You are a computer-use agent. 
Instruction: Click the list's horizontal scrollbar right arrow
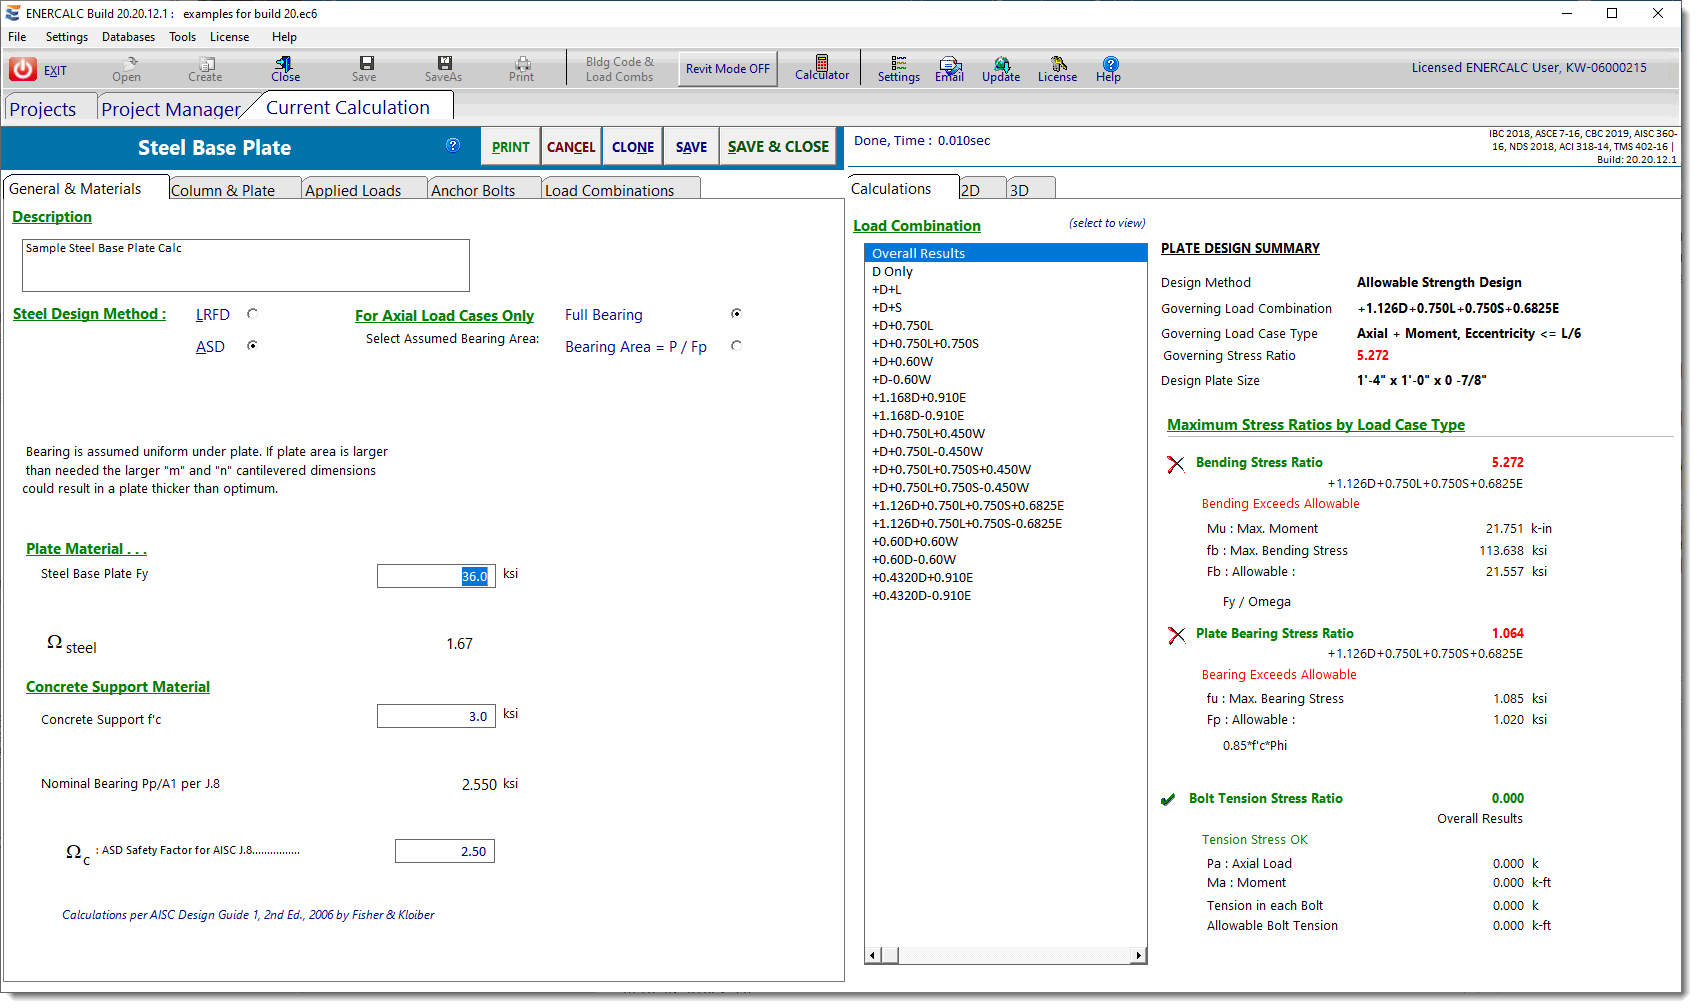click(x=1138, y=956)
